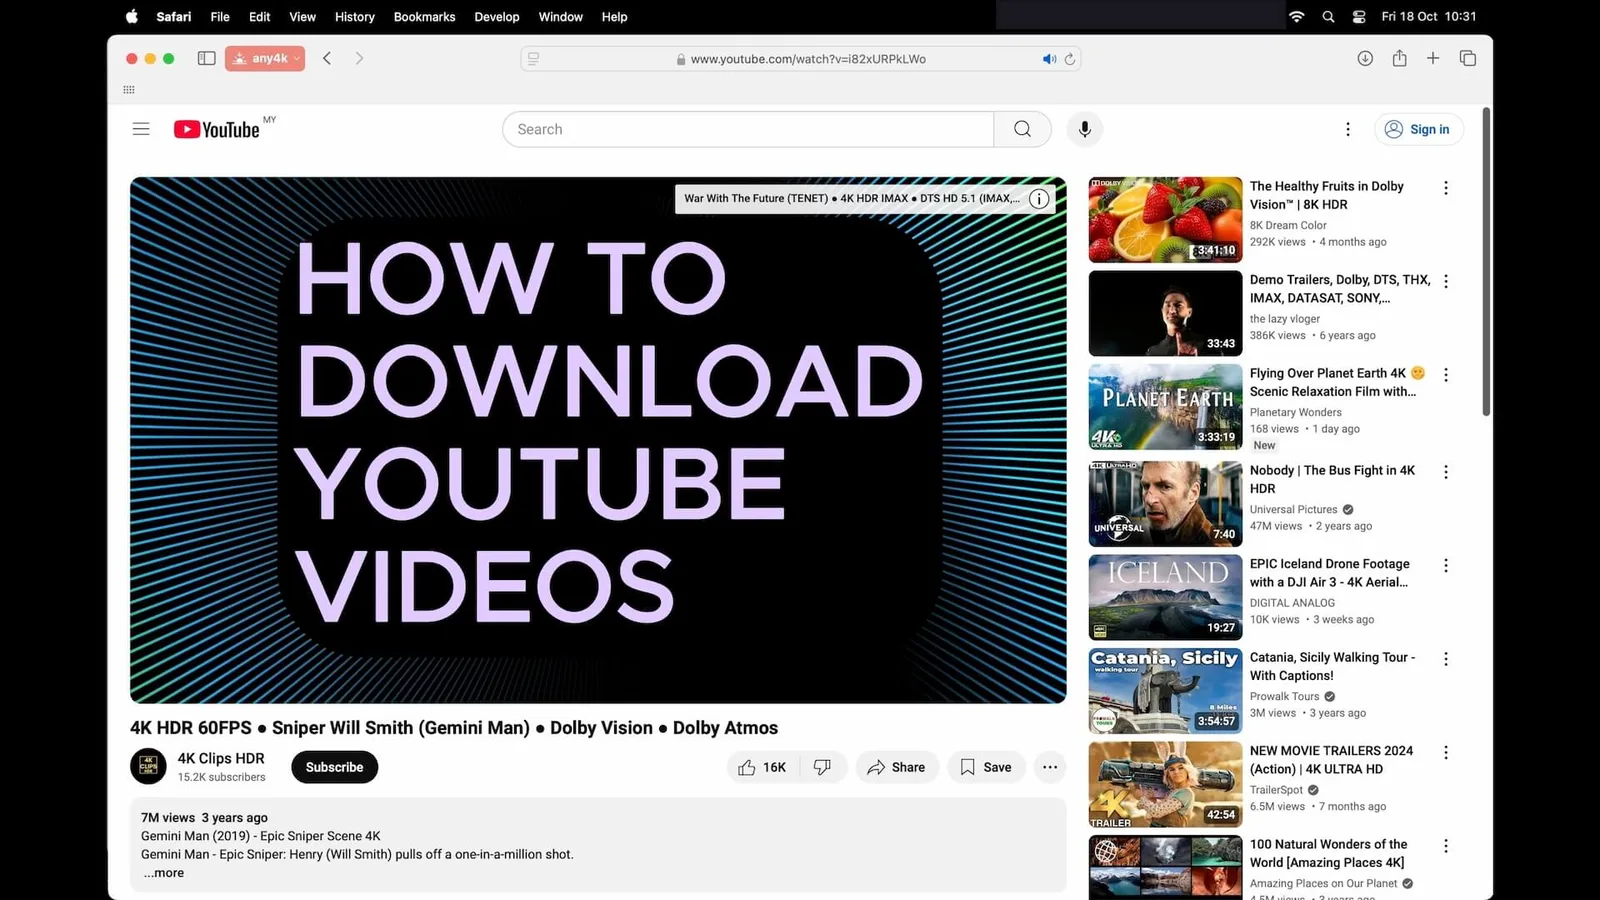Open options for 100 Natural Wonders video
This screenshot has height=900, width=1600.
coord(1445,846)
